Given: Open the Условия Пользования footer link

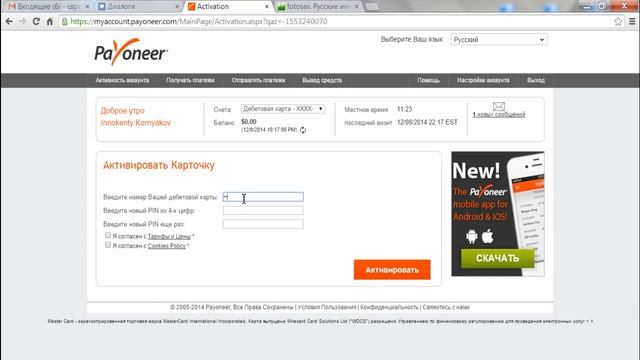Looking at the screenshot, I should click(x=327, y=307).
